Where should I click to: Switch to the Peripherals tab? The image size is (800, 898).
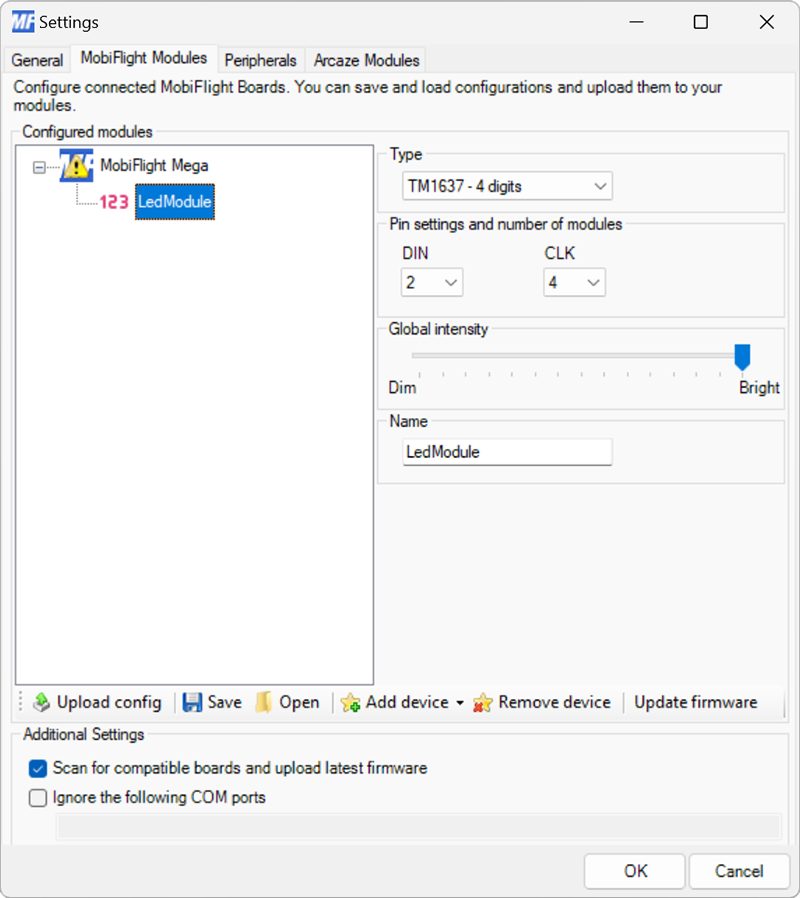[x=260, y=60]
